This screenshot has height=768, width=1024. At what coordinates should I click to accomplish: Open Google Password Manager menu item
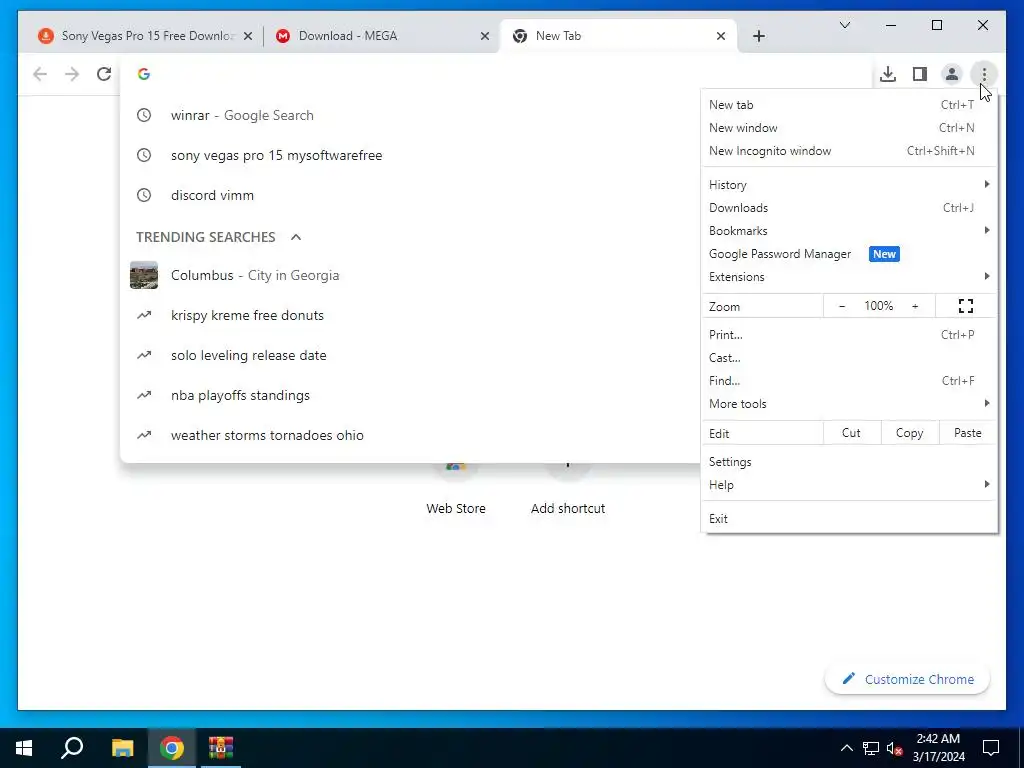(849, 254)
